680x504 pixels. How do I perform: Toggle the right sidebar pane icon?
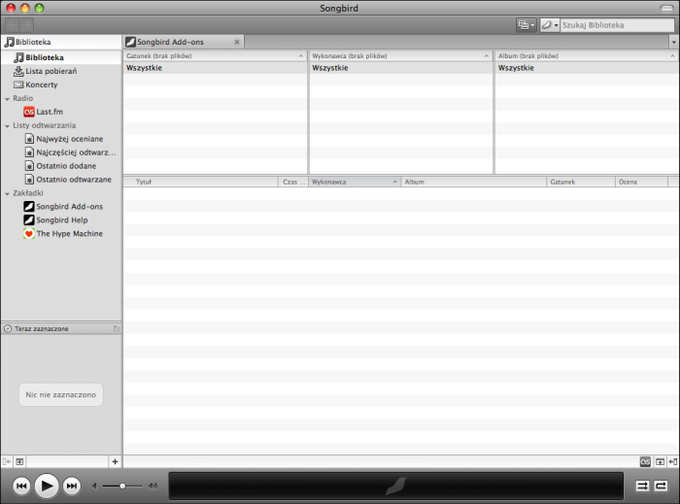point(673,462)
